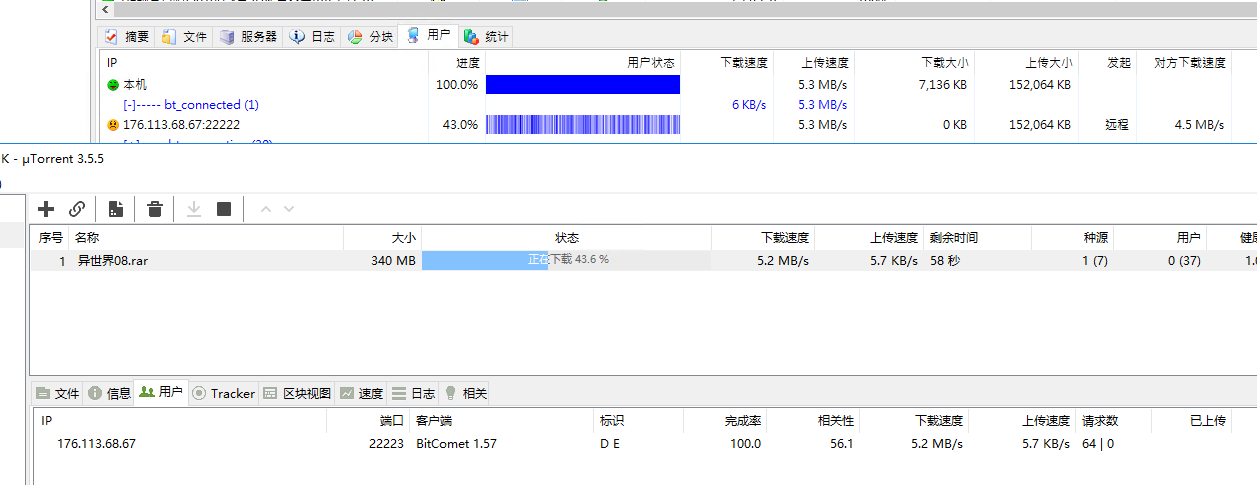The width and height of the screenshot is (1257, 485).
Task: Click the striped 43.0% piece bar for 176.113.68.67:22222
Action: [583, 125]
